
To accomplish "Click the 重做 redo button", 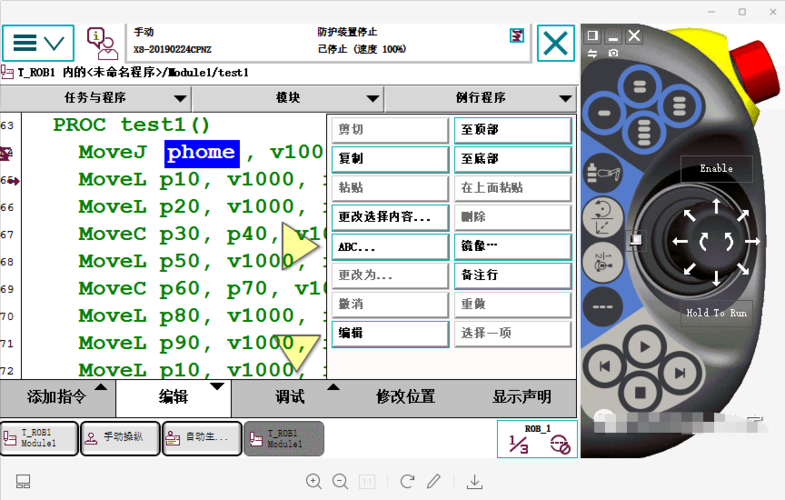I will point(513,304).
